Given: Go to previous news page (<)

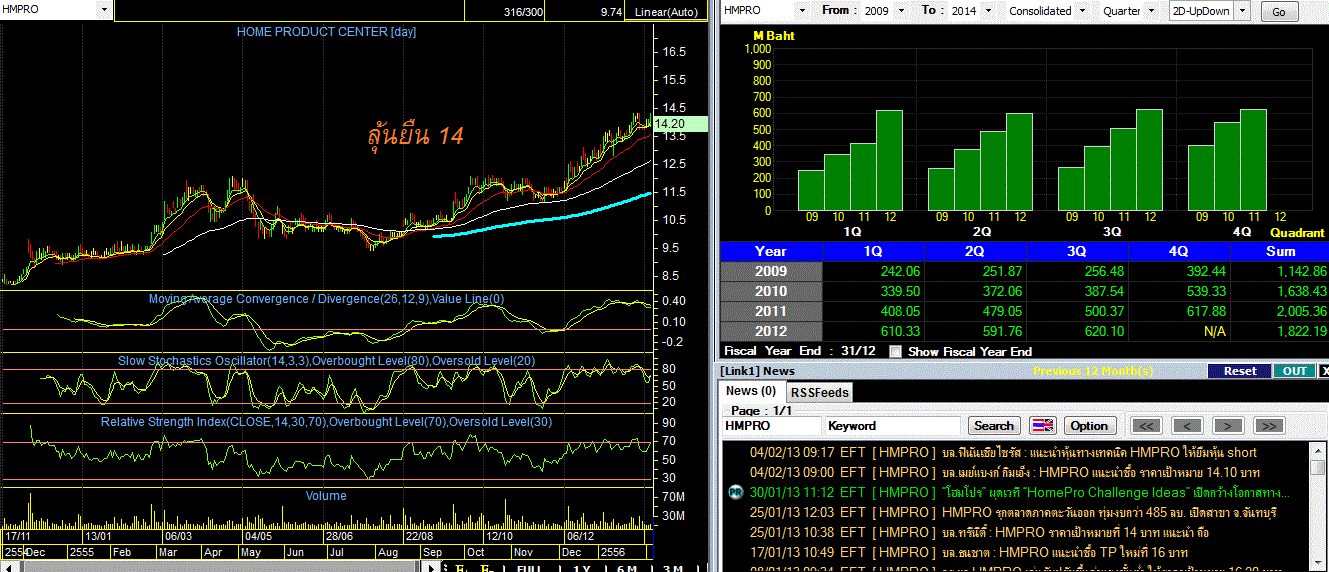Looking at the screenshot, I should [1187, 425].
